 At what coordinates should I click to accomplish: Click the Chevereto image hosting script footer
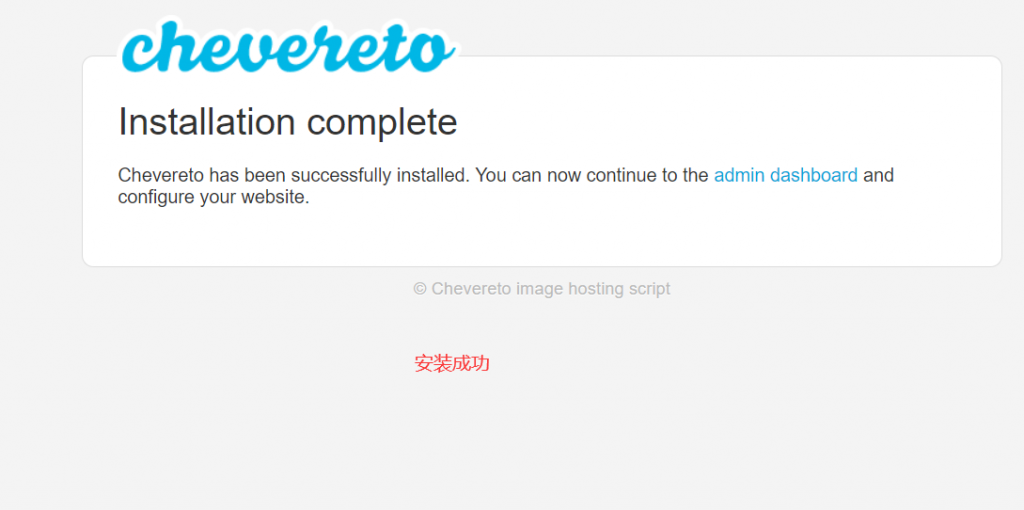tap(542, 289)
